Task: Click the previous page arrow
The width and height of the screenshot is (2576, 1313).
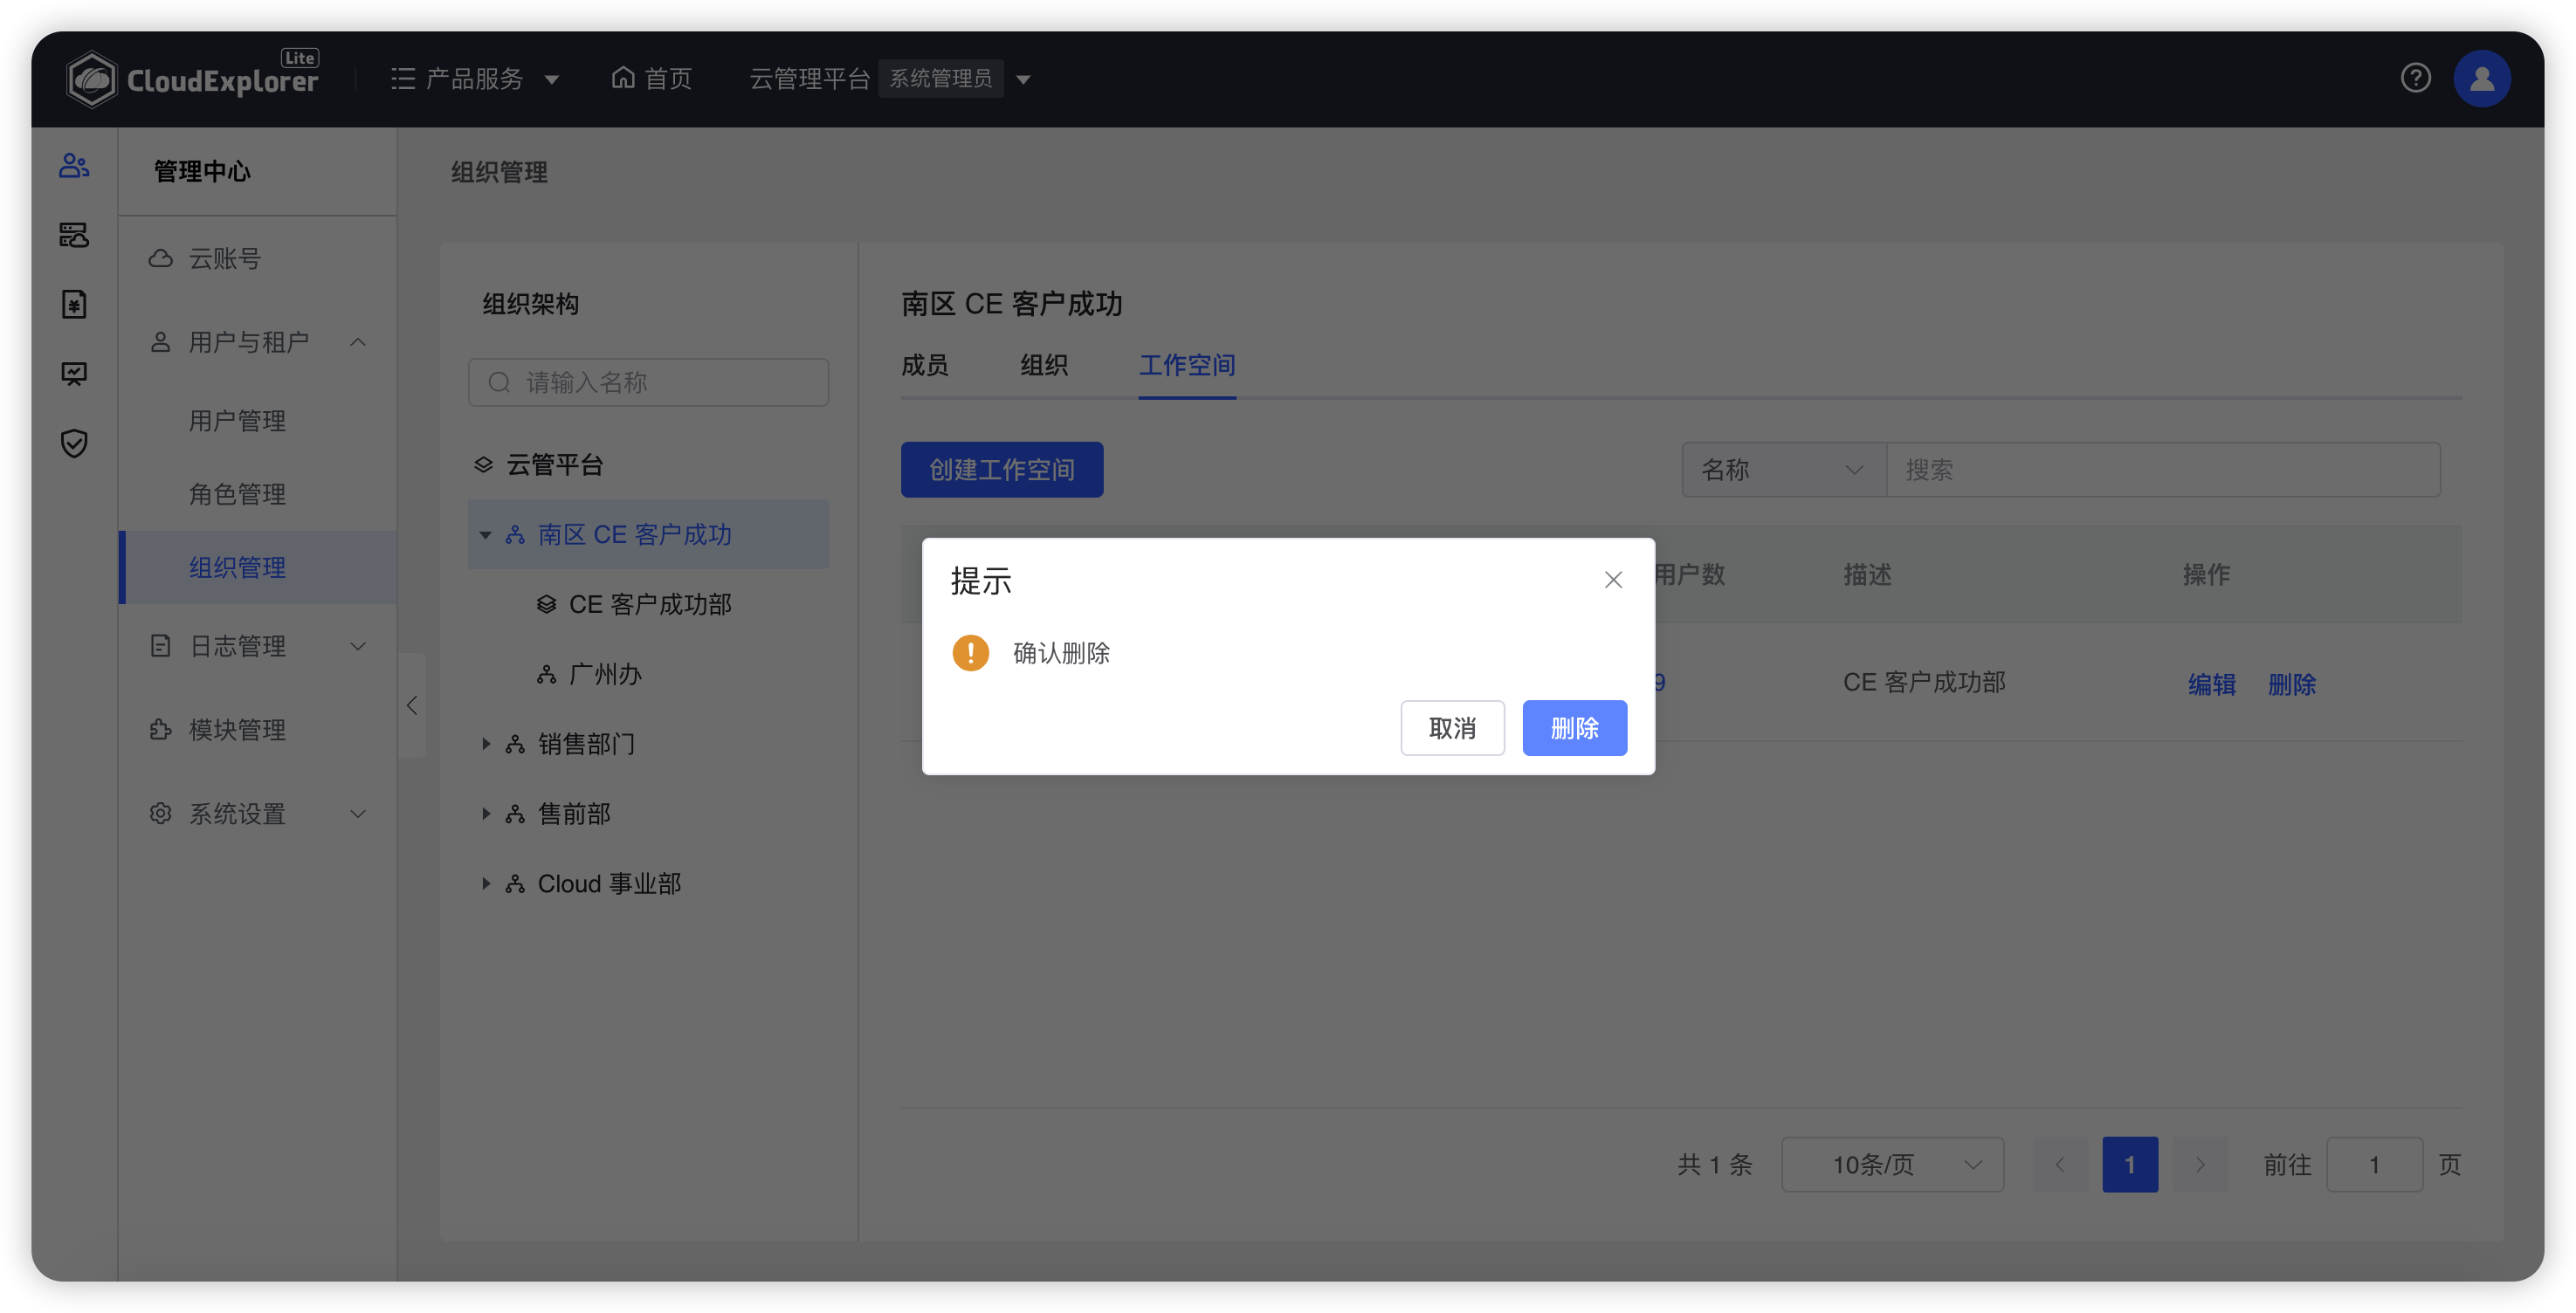Action: (2060, 1164)
